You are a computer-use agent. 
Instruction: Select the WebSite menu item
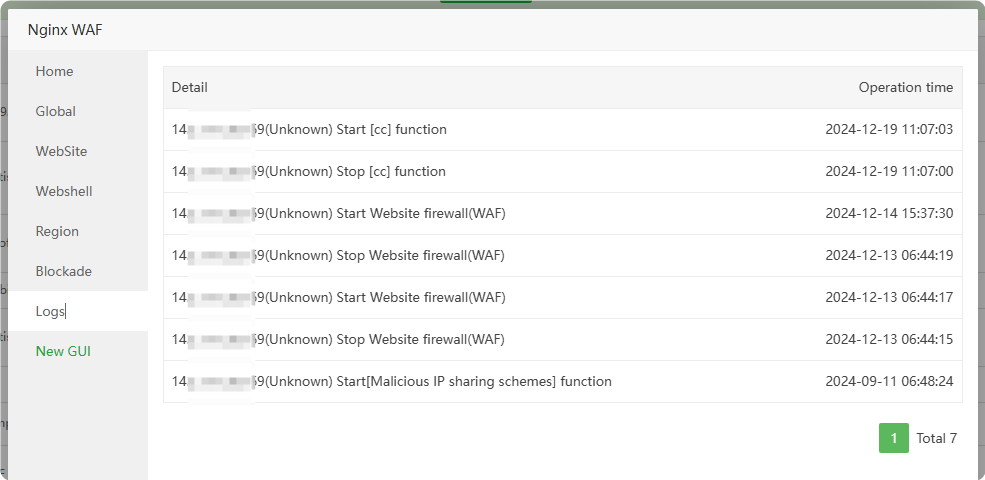pos(61,152)
